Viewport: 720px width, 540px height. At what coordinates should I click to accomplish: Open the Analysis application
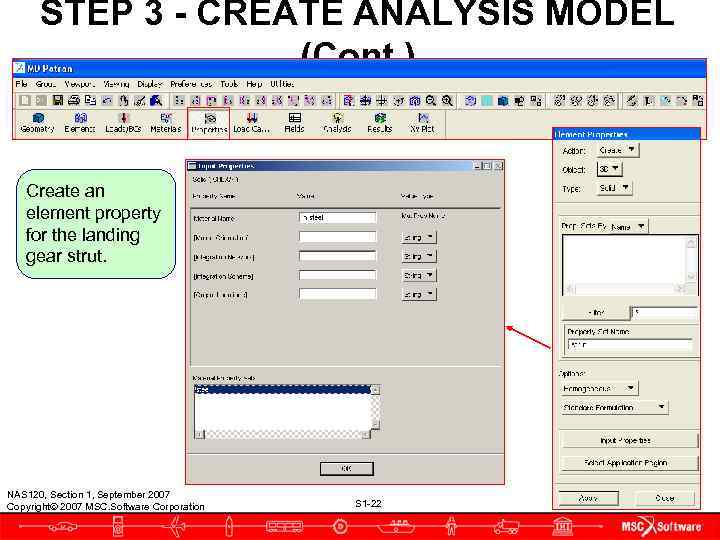pos(337,123)
